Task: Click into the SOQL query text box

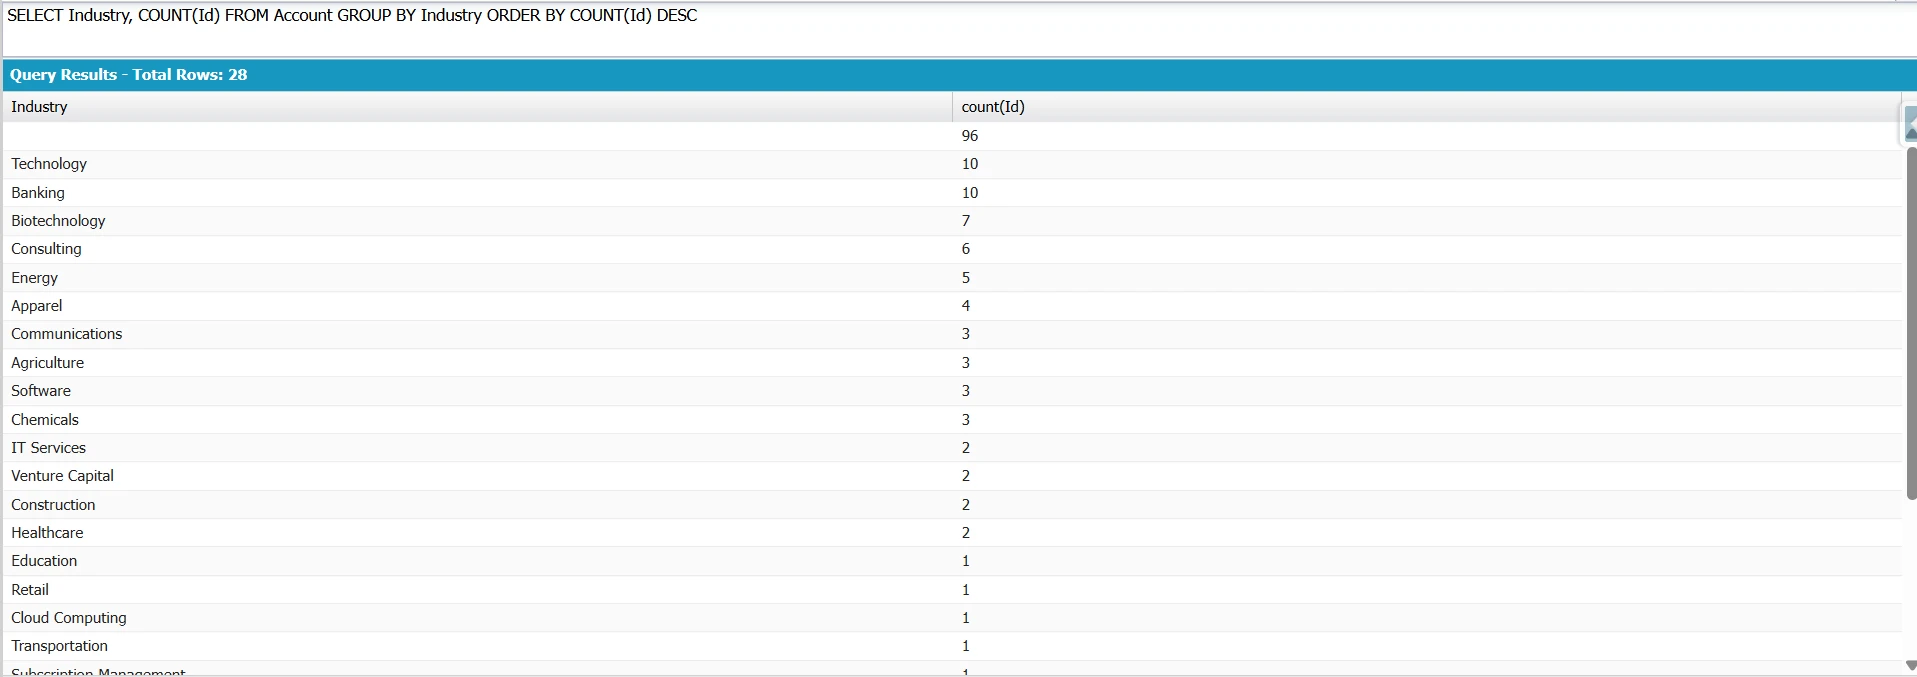Action: [x=958, y=28]
